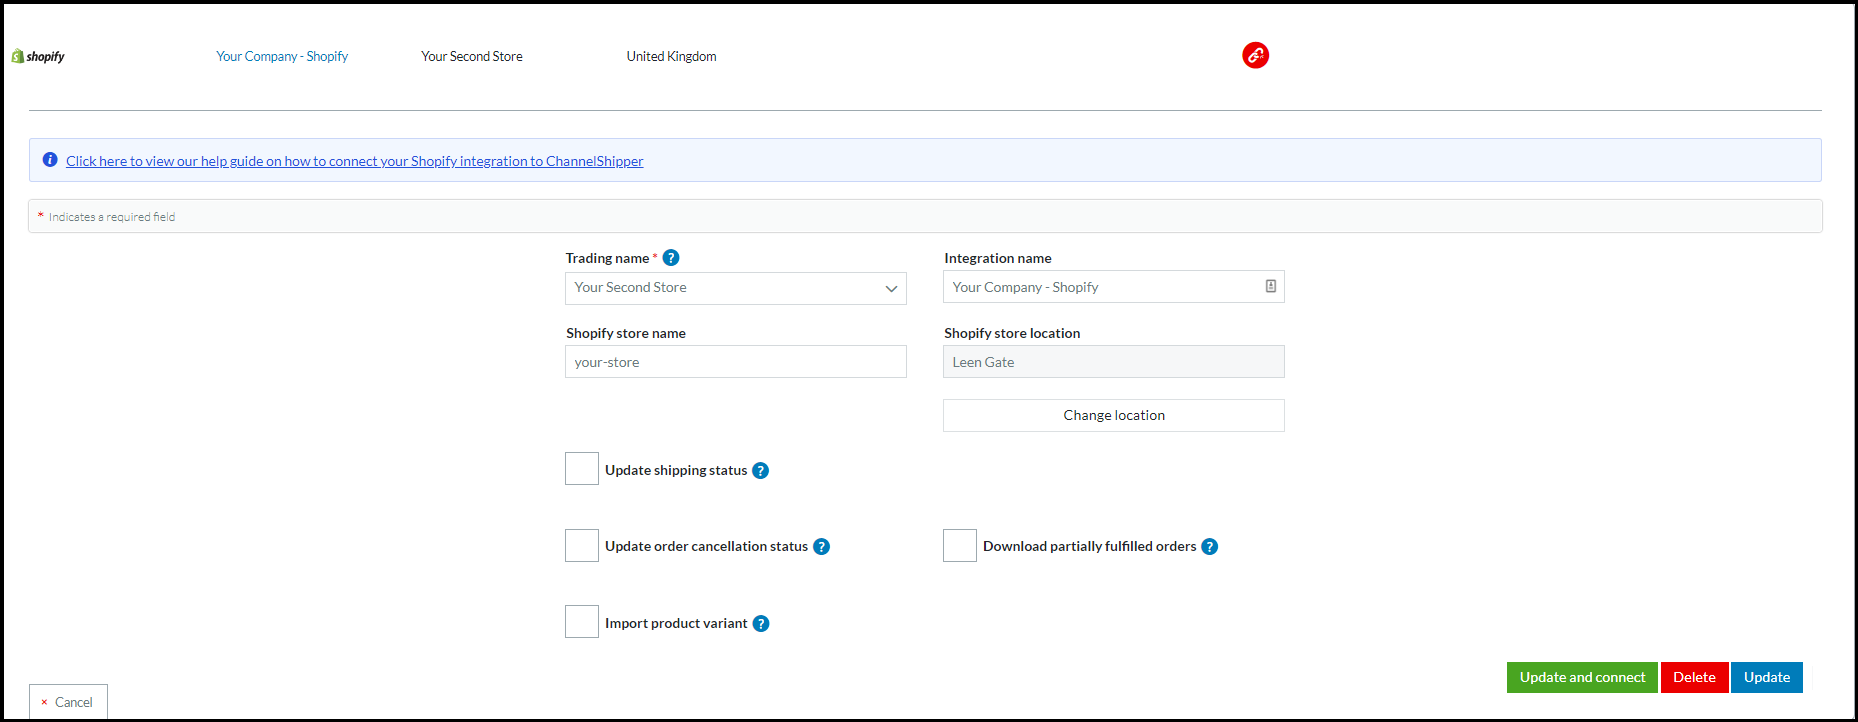Focus the Integration name input field
Viewport: 1858px width, 722px height.
pos(1114,287)
